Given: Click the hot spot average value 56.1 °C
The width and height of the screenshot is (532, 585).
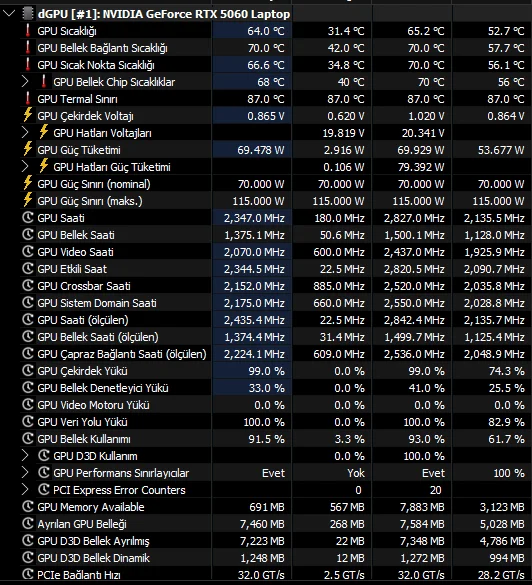Looking at the screenshot, I should coord(506,65).
